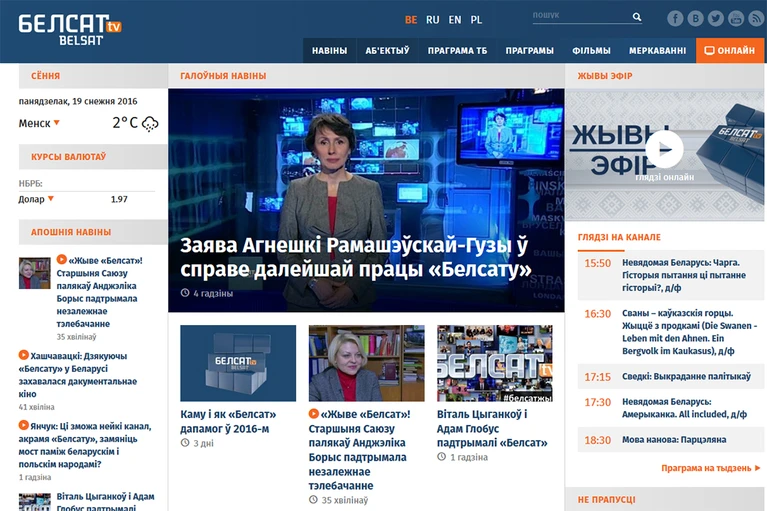Open the ФІЛЬМЫ menu item

(x=591, y=50)
